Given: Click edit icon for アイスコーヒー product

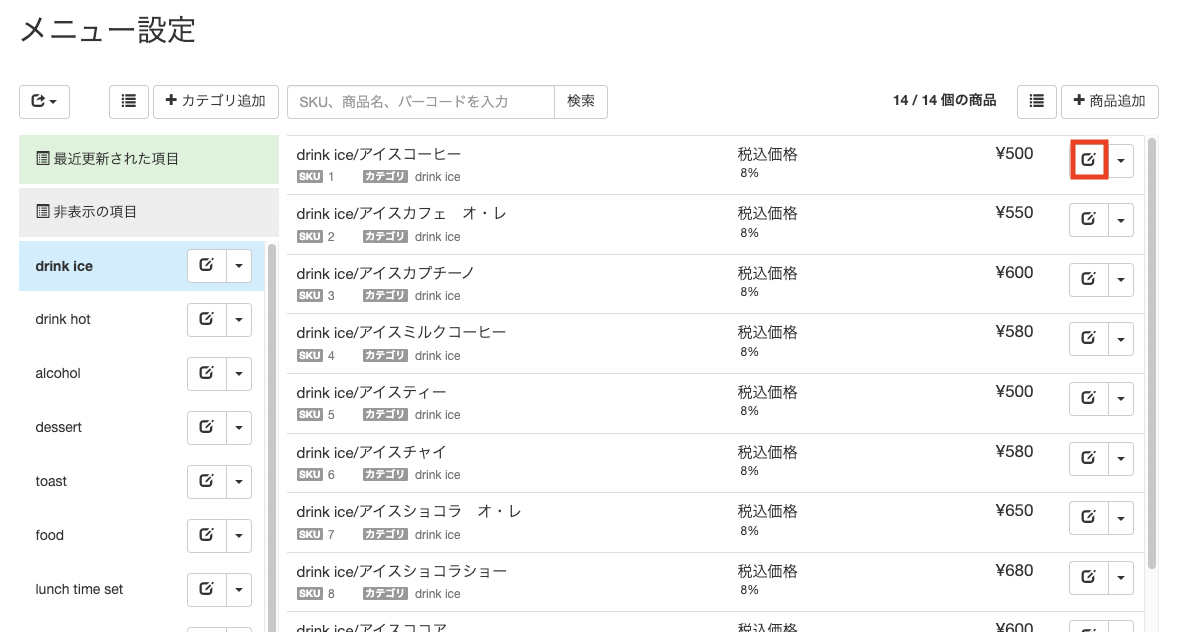Looking at the screenshot, I should pyautogui.click(x=1088, y=160).
